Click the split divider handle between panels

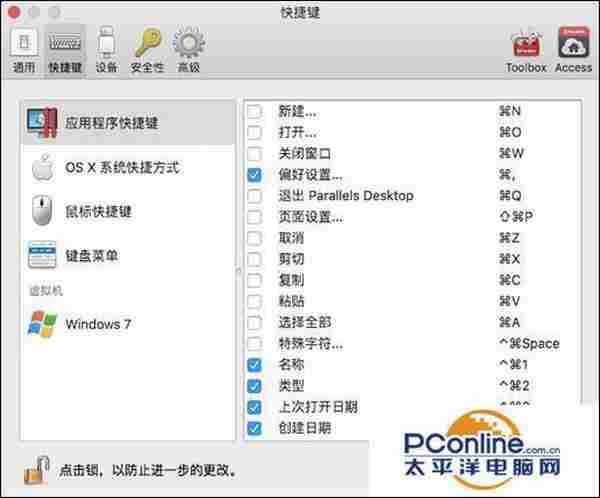click(x=238, y=270)
